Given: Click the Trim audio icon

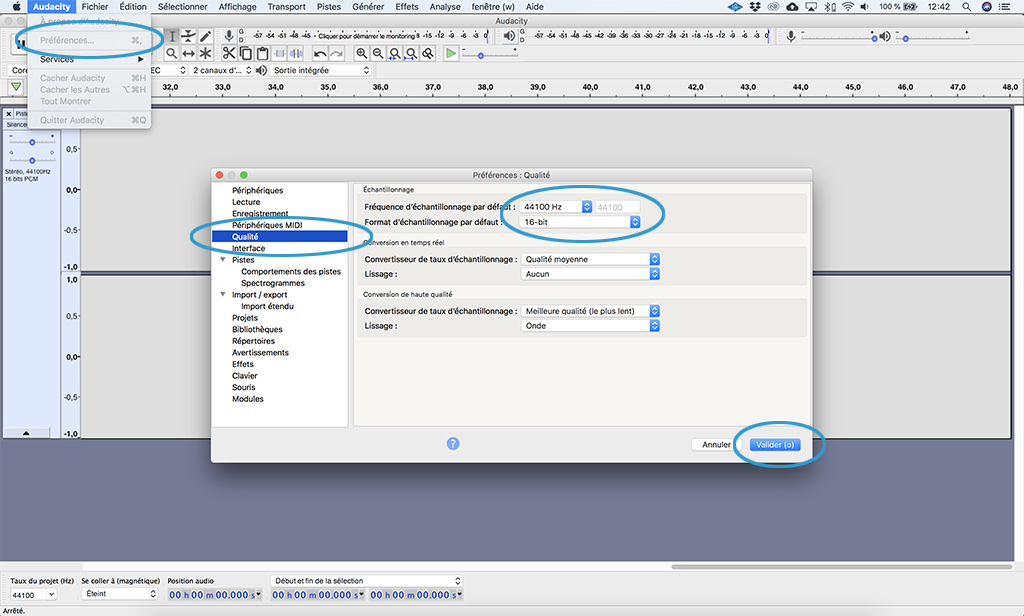Looking at the screenshot, I should pyautogui.click(x=279, y=54).
